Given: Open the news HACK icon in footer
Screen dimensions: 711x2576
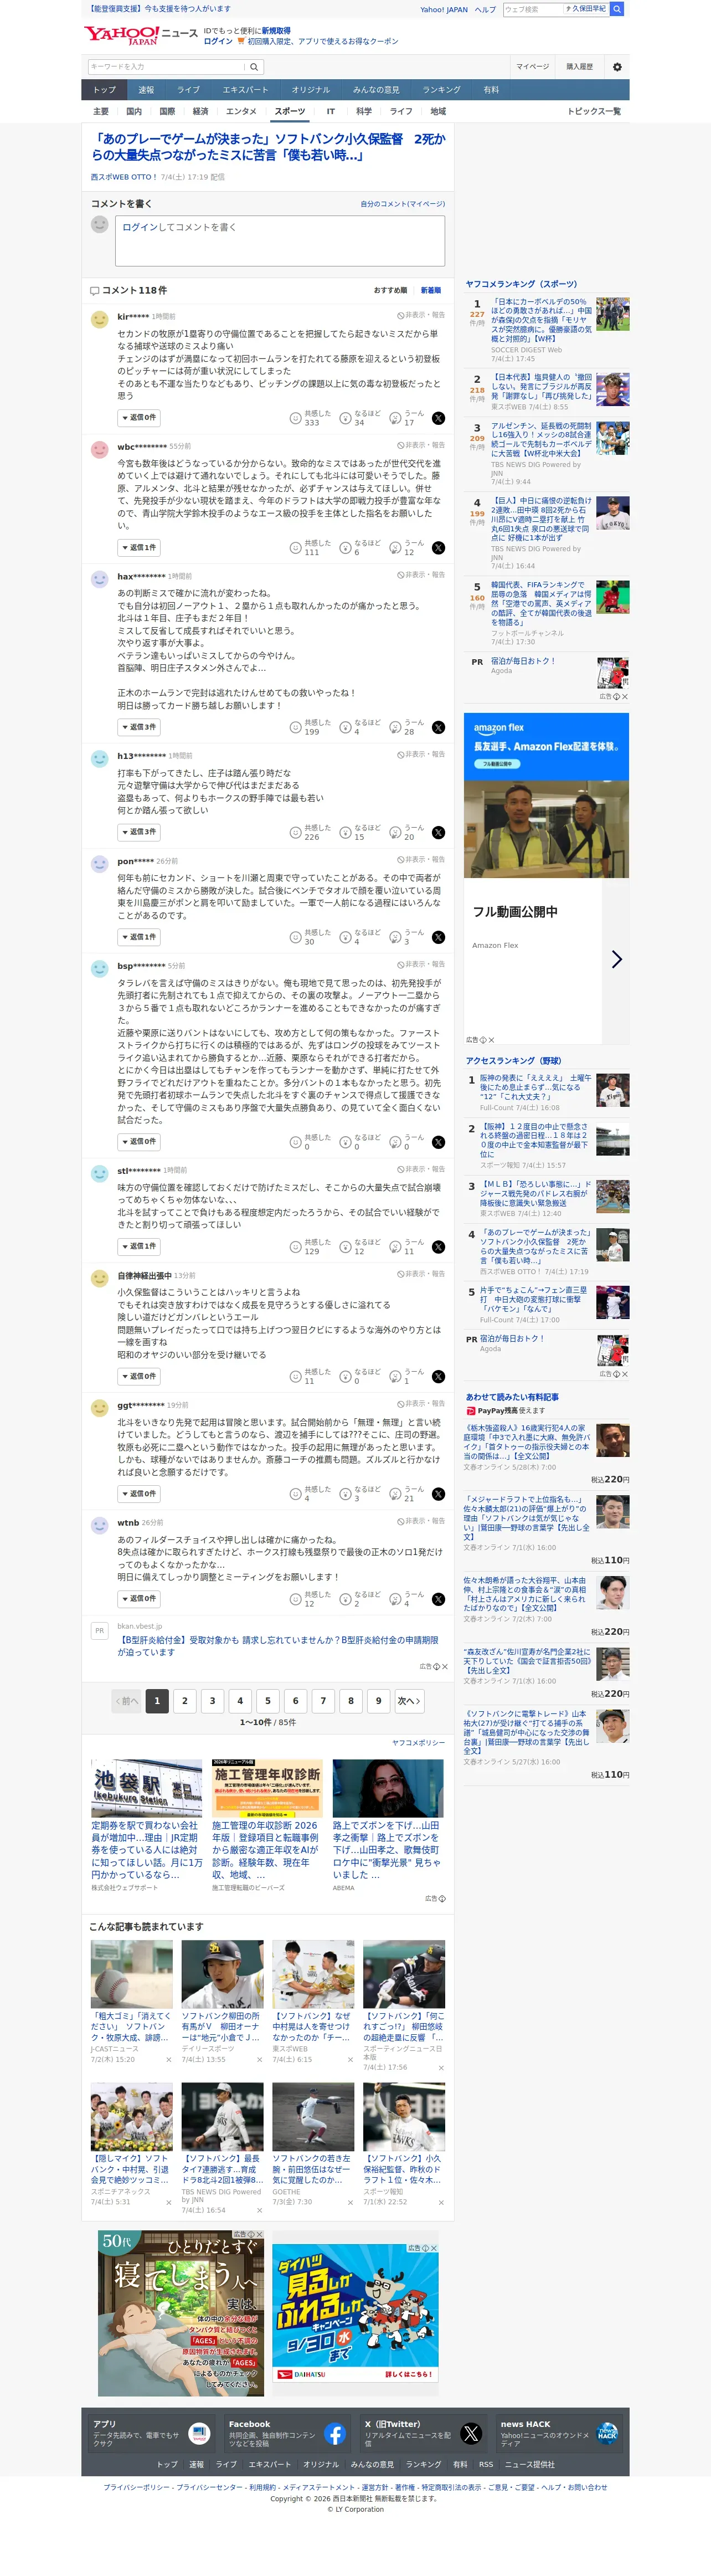Looking at the screenshot, I should coord(607,2434).
